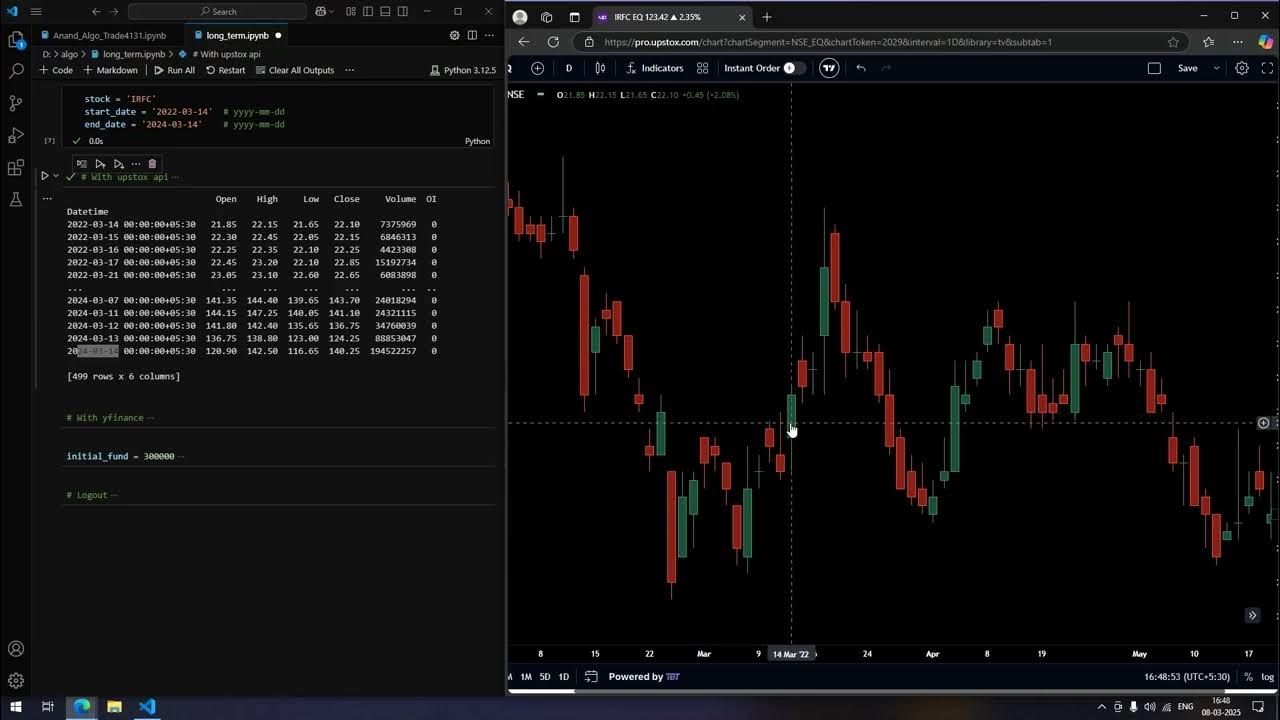Screen dimensions: 1280x720
Task: Click the '# With yfinance' collapsed cell
Action: (280, 417)
